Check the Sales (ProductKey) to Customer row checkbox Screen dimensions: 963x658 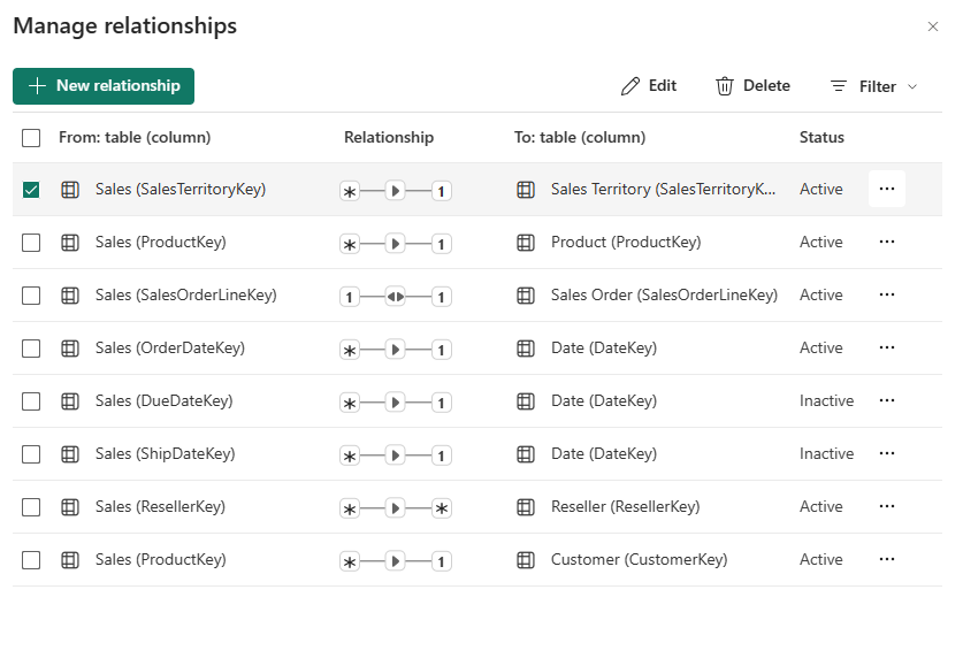(31, 560)
